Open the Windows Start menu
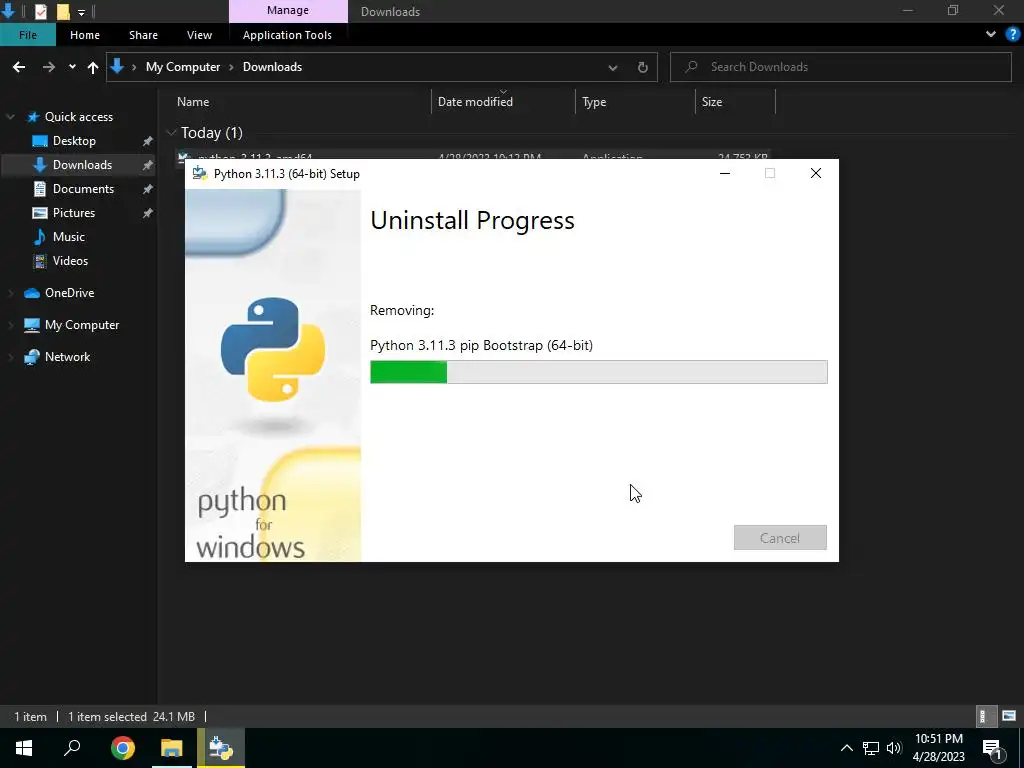The height and width of the screenshot is (768, 1024). pos(24,748)
